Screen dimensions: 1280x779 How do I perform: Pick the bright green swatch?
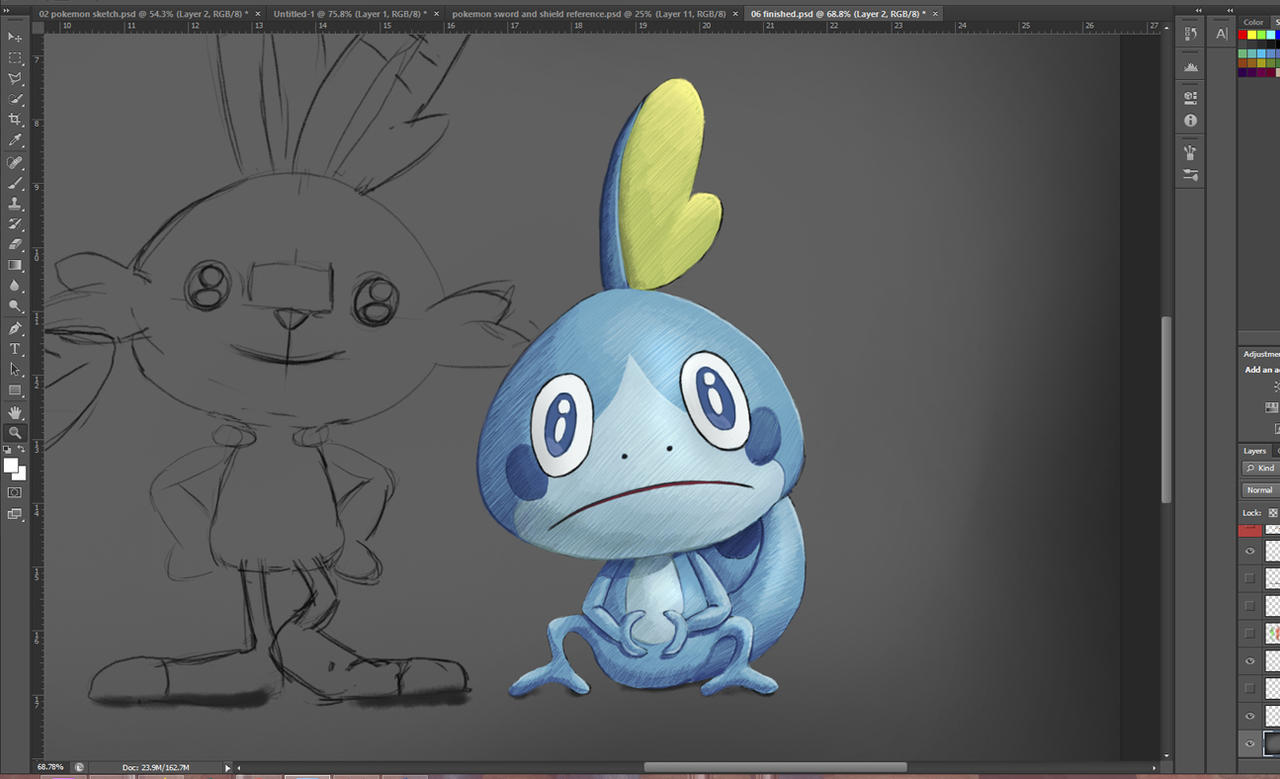(x=1261, y=35)
